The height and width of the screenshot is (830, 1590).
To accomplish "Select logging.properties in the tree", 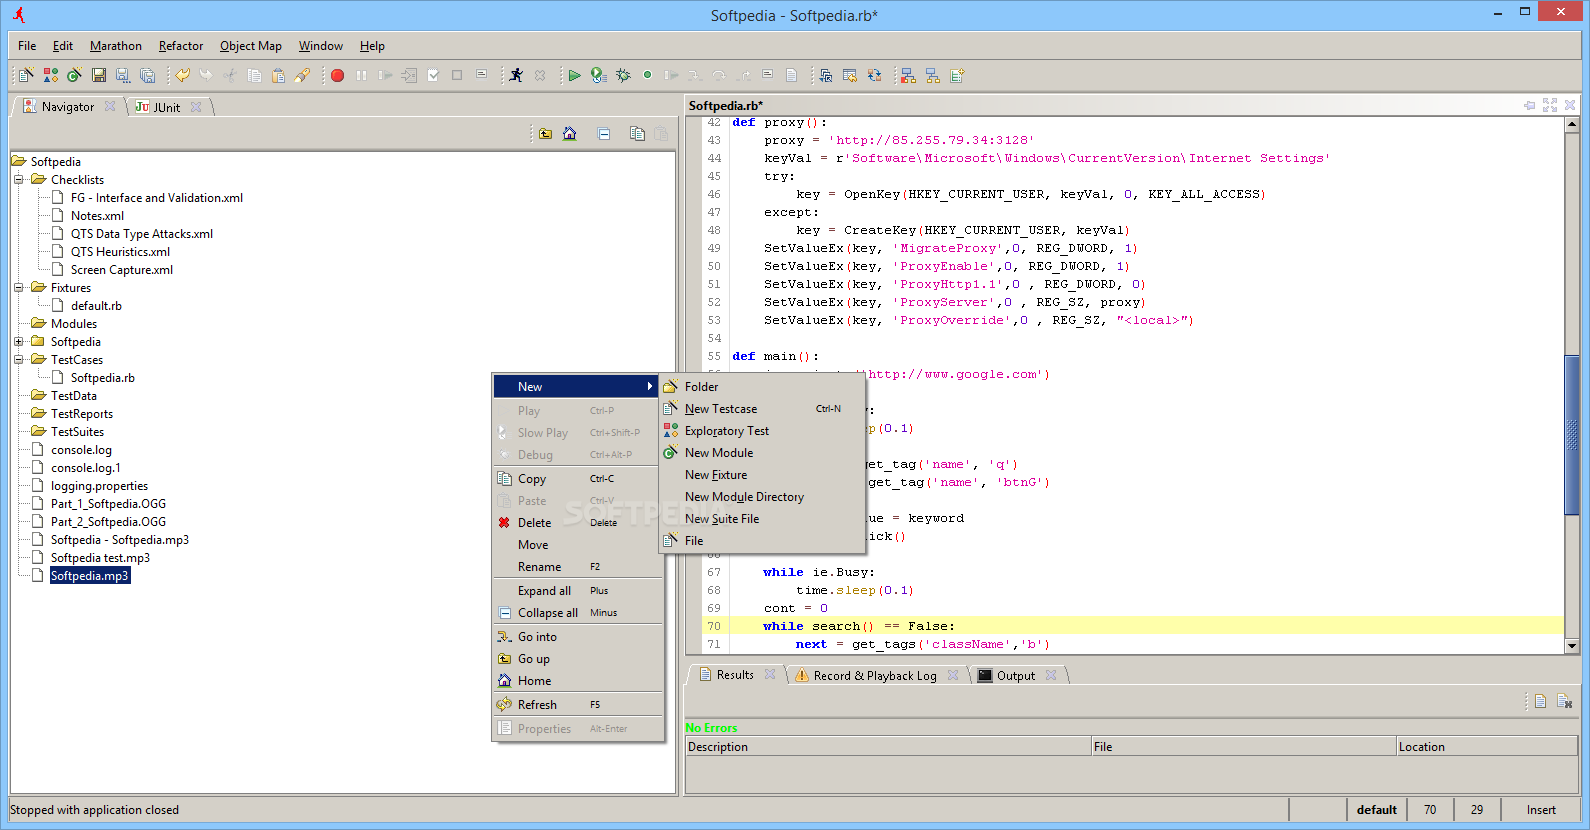I will point(99,486).
